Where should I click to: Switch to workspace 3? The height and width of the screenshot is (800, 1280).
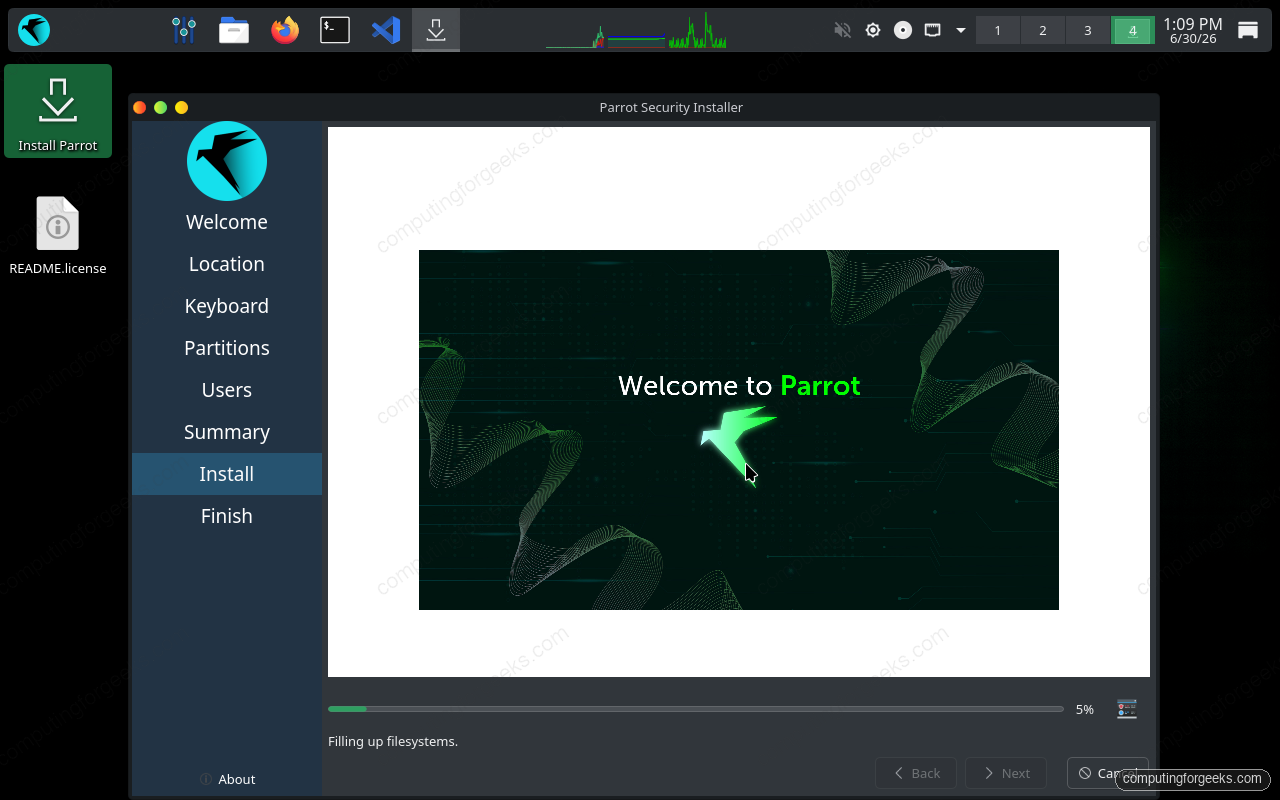[1088, 30]
